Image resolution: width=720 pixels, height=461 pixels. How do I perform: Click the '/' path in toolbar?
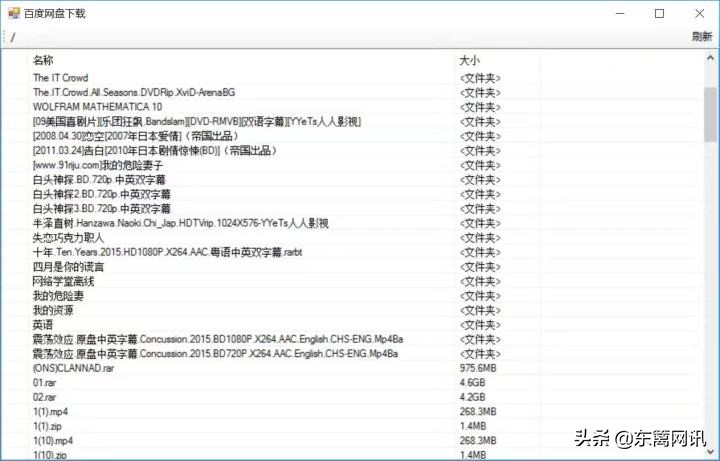coord(13,37)
